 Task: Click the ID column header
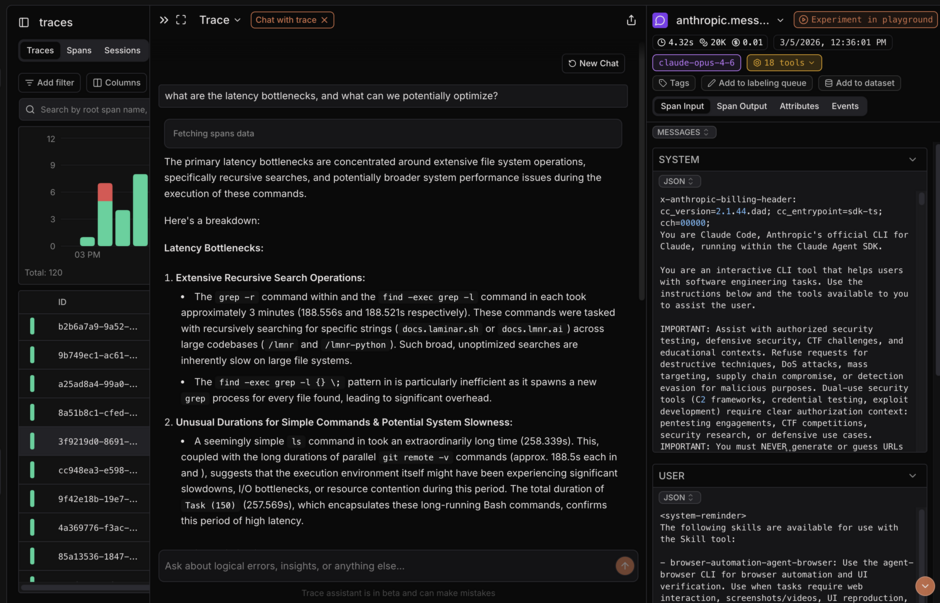coord(62,302)
